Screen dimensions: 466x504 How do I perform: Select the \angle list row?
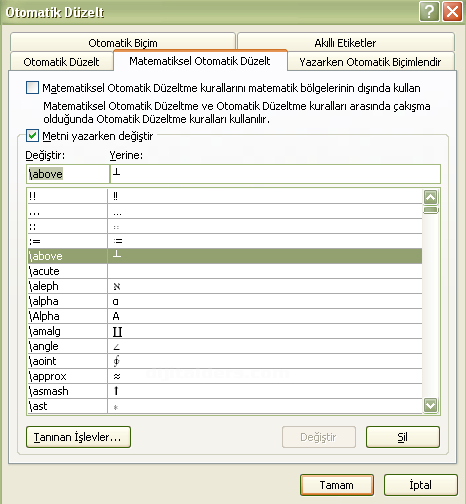(225, 346)
